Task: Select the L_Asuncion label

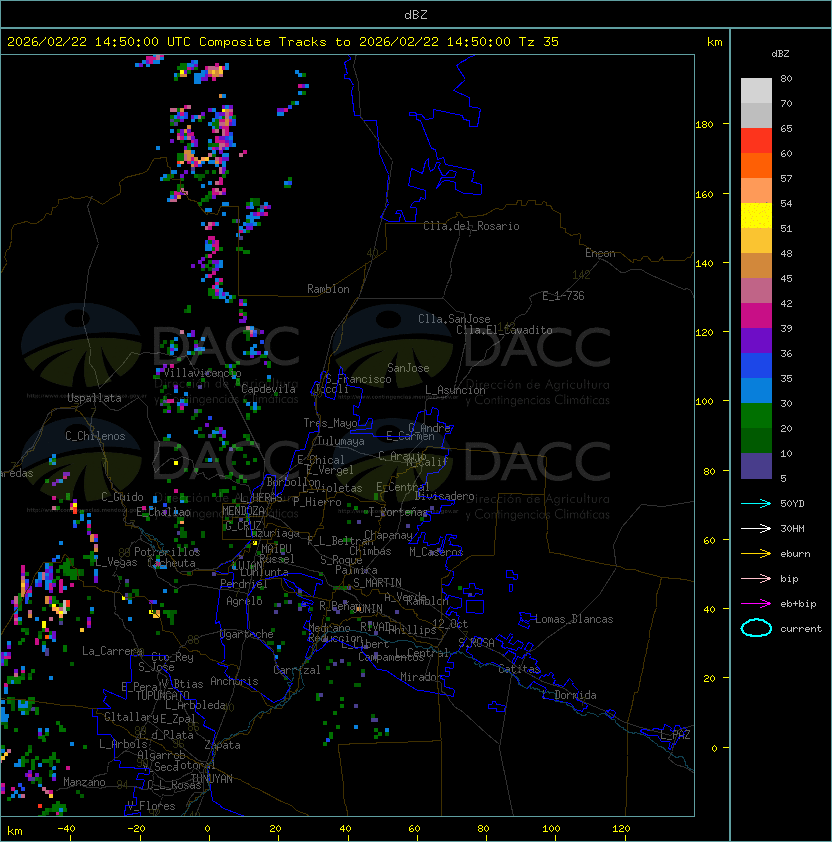Action: [455, 390]
